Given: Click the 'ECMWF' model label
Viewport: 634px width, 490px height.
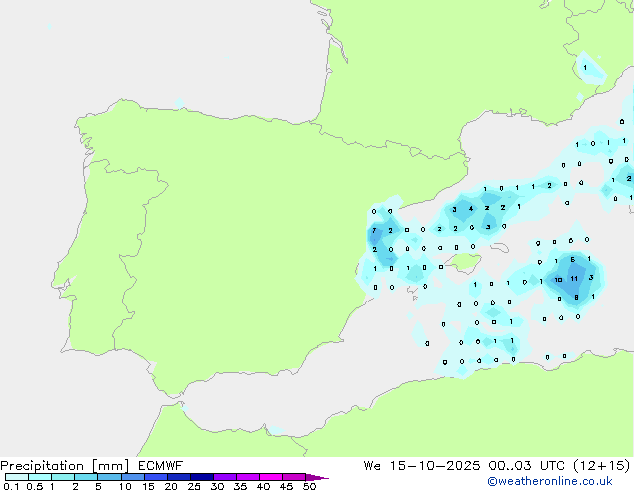Looking at the screenshot, I should [x=161, y=466].
